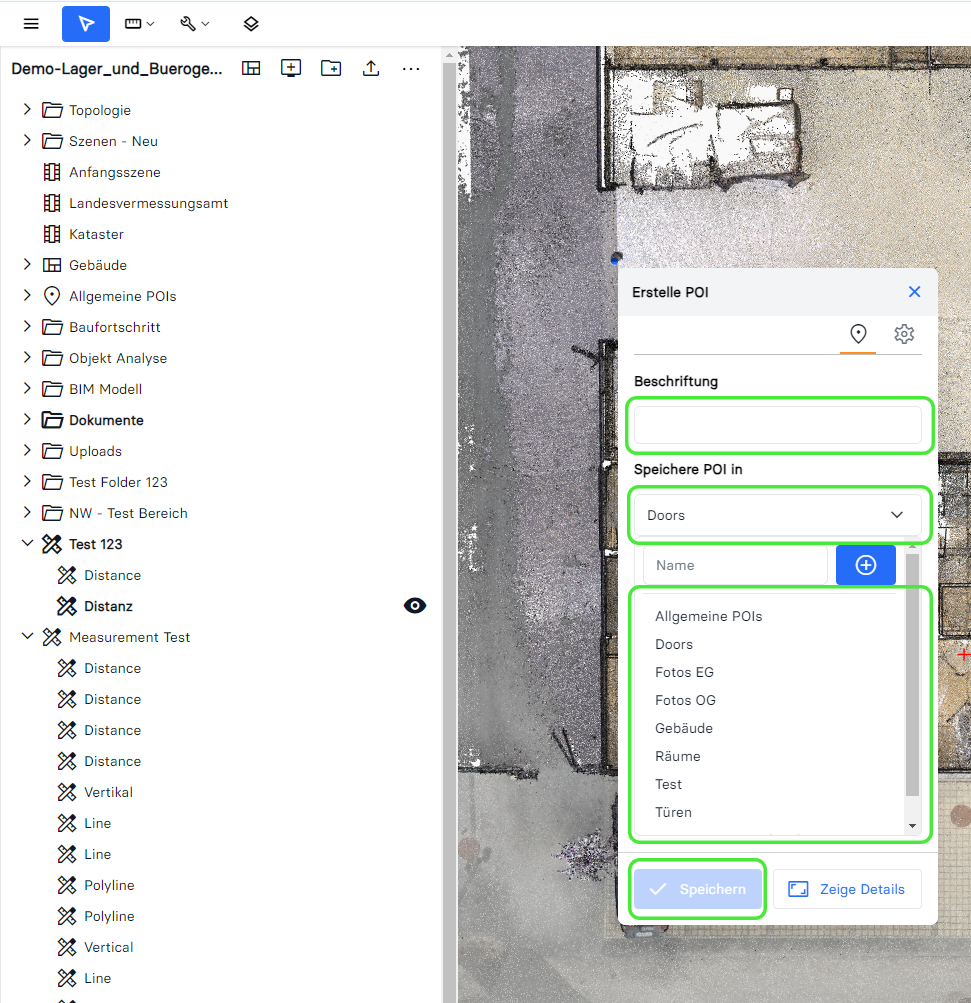Click the Zeige Details button

click(x=847, y=889)
